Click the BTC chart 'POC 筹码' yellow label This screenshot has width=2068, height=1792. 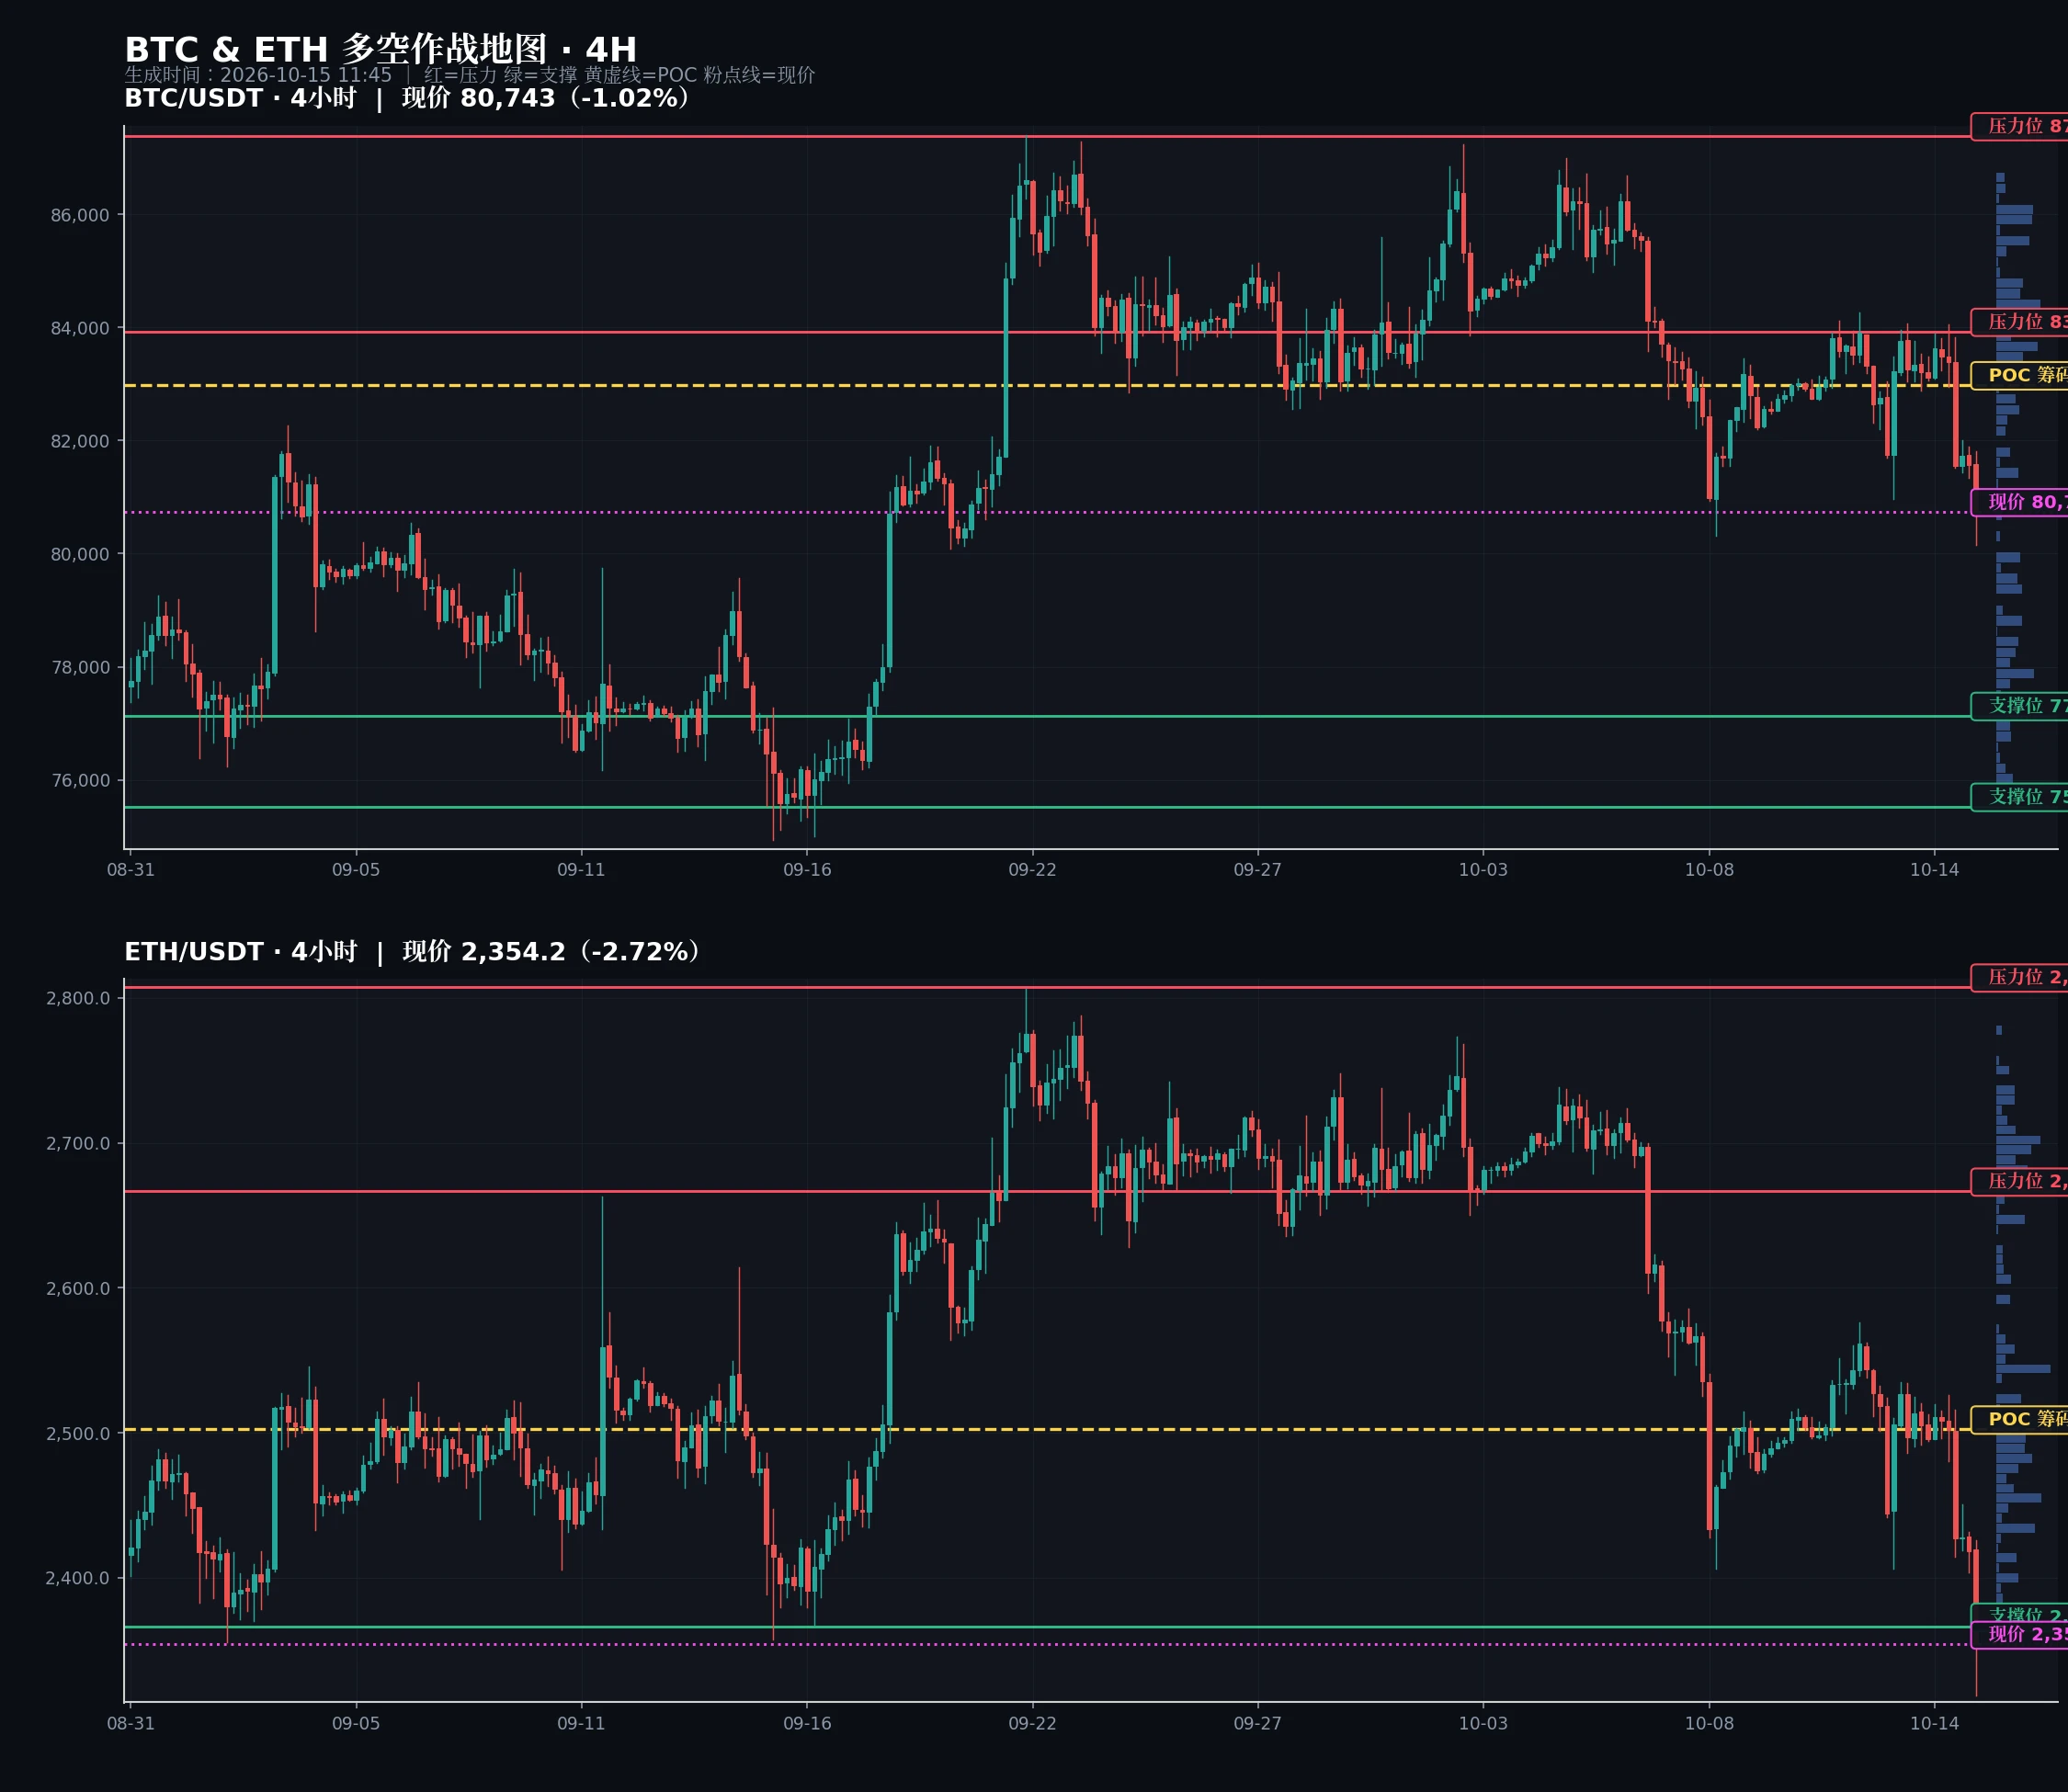[2019, 376]
